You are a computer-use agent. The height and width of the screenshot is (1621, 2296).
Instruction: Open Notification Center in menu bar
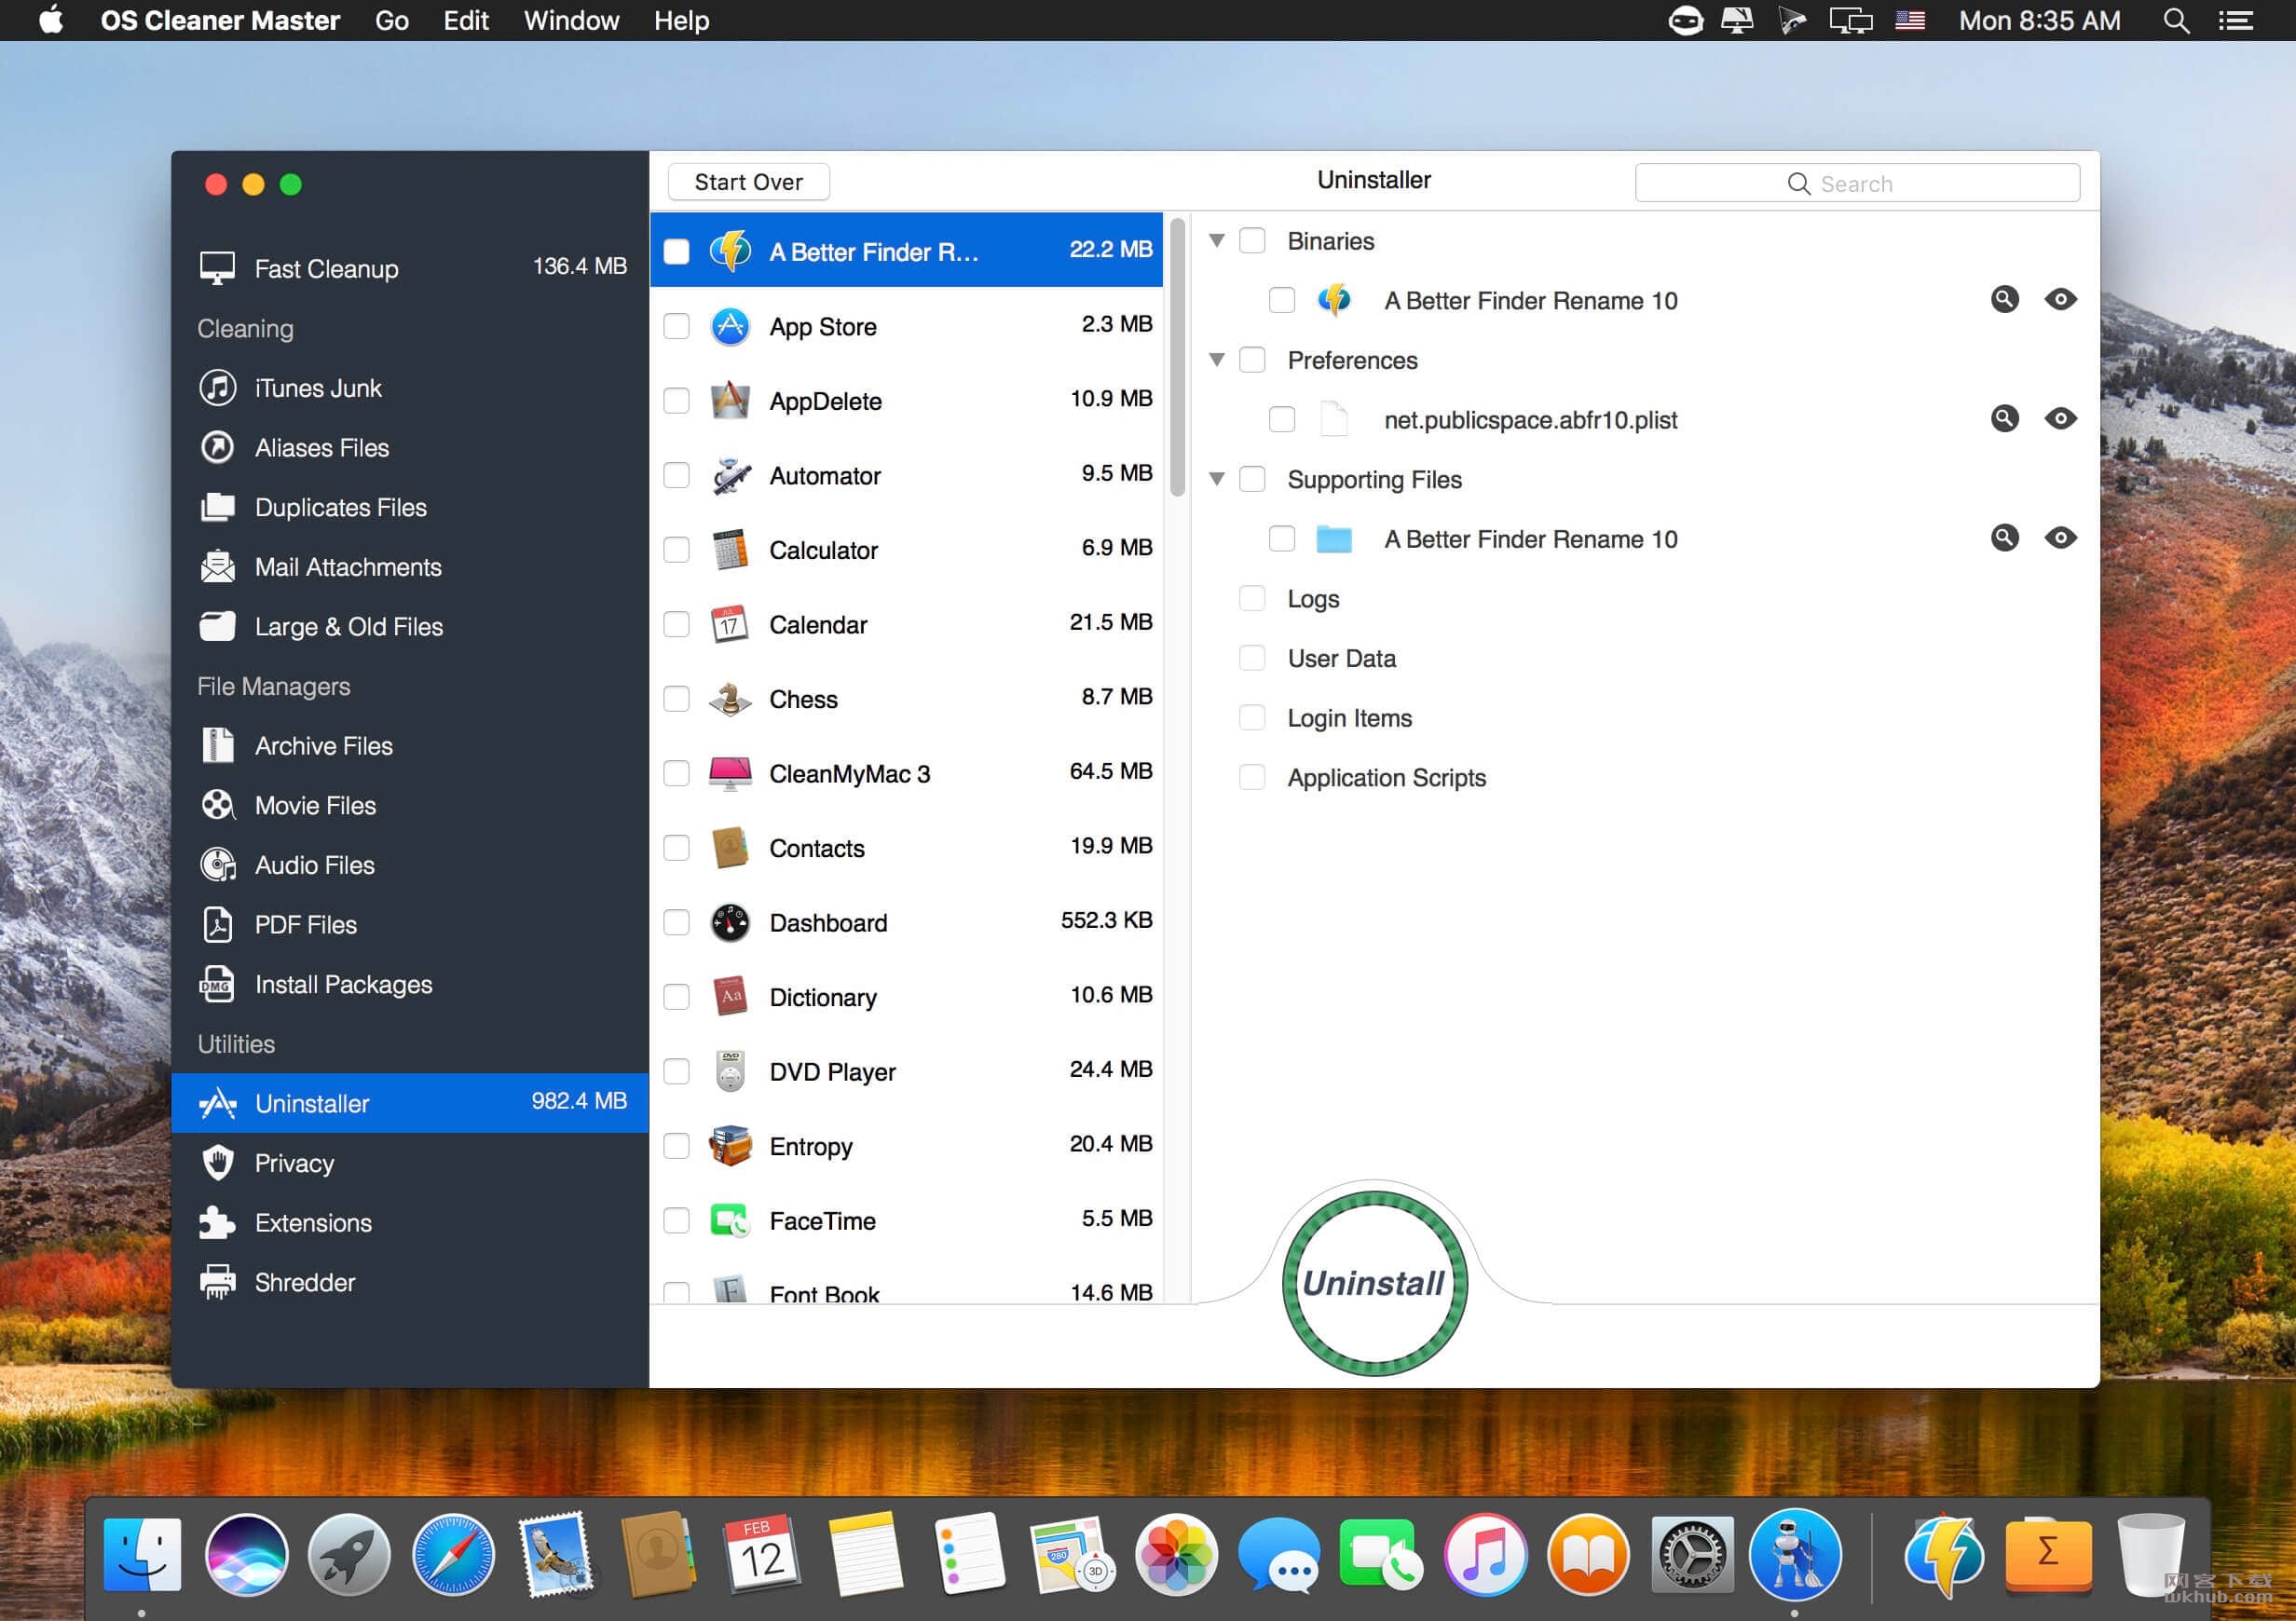2236,21
